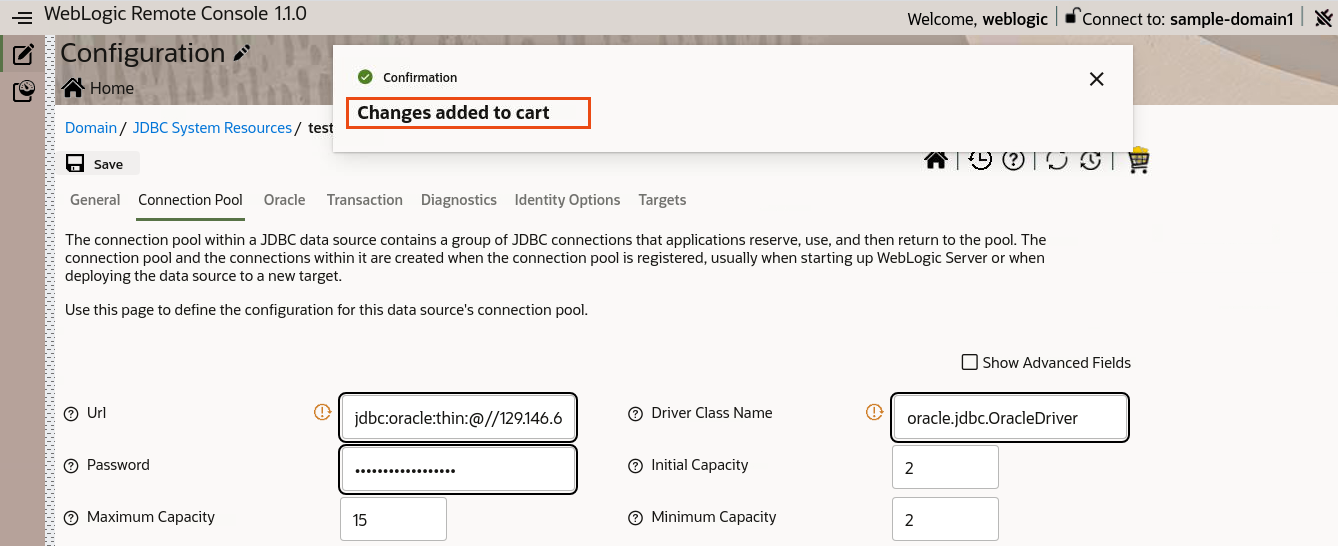The height and width of the screenshot is (546, 1338).
Task: Click the green Confirmation checkmark icon
Action: click(x=365, y=77)
